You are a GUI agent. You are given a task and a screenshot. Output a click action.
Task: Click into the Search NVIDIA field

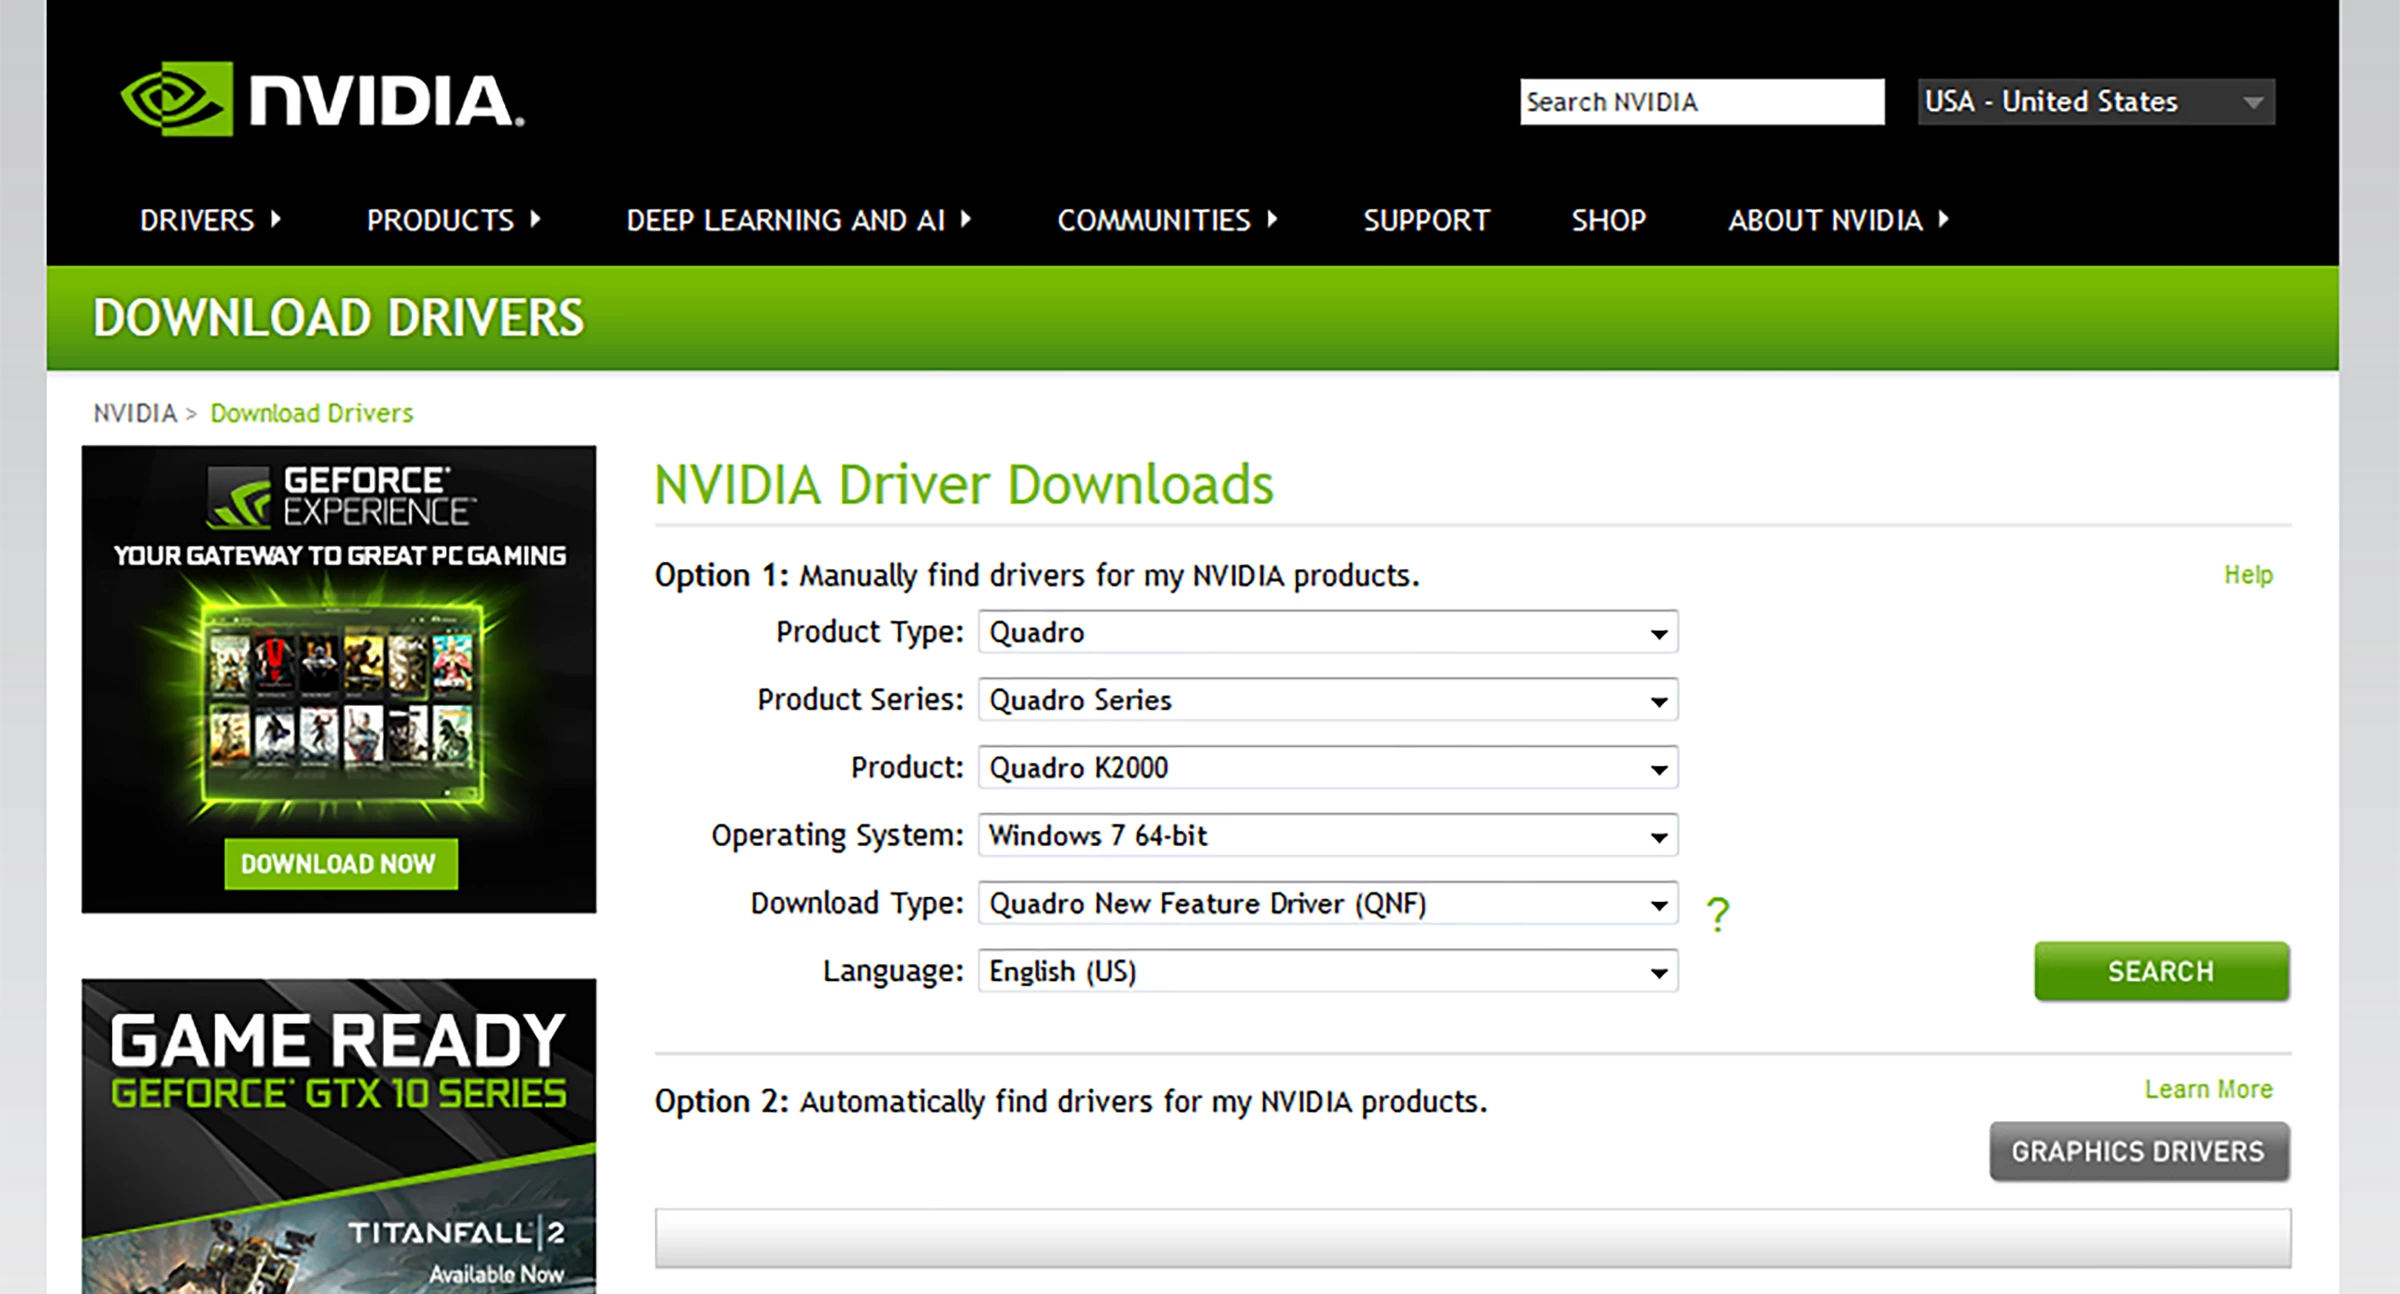point(1701,102)
